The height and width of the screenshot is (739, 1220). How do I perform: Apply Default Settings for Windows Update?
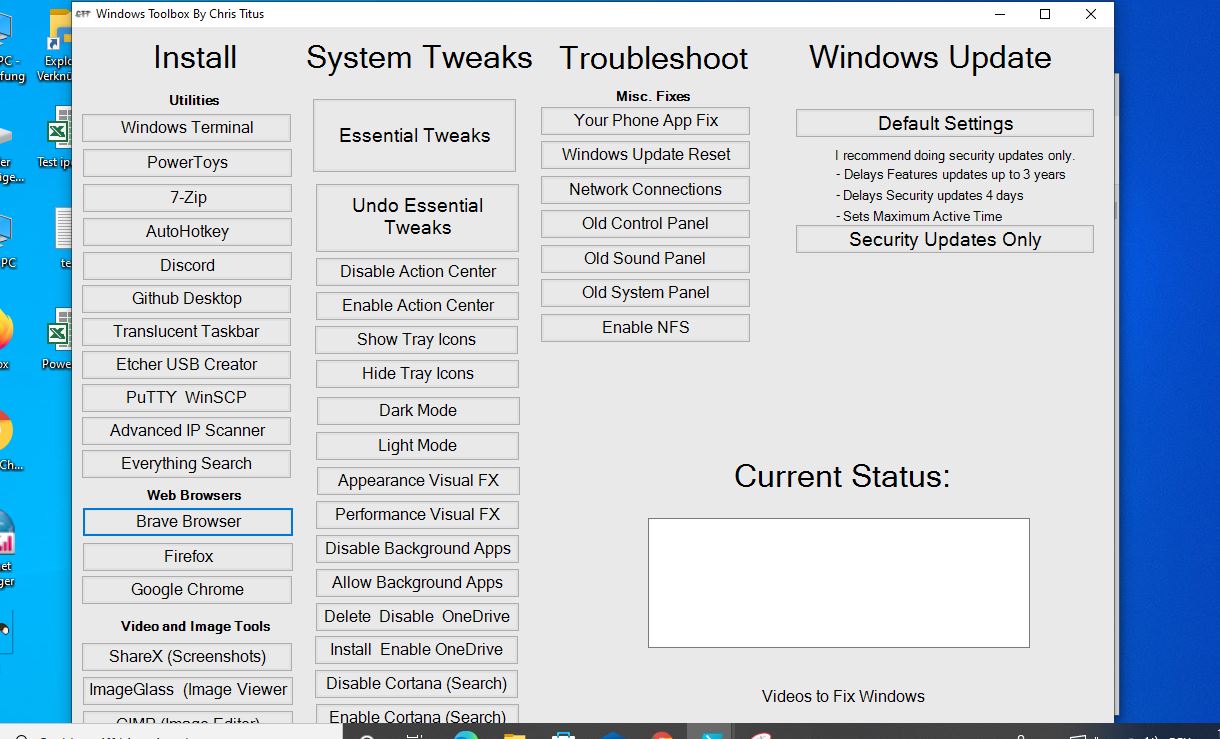[945, 124]
